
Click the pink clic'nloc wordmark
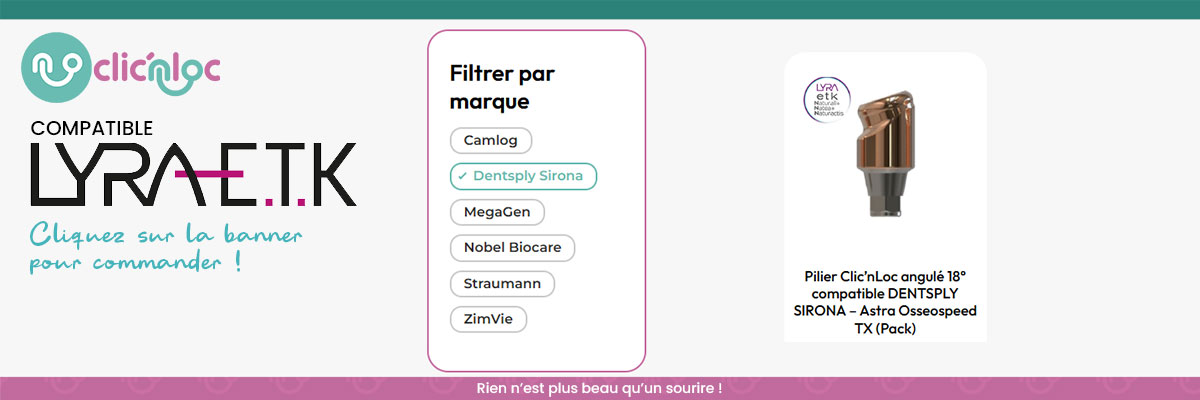[157, 69]
